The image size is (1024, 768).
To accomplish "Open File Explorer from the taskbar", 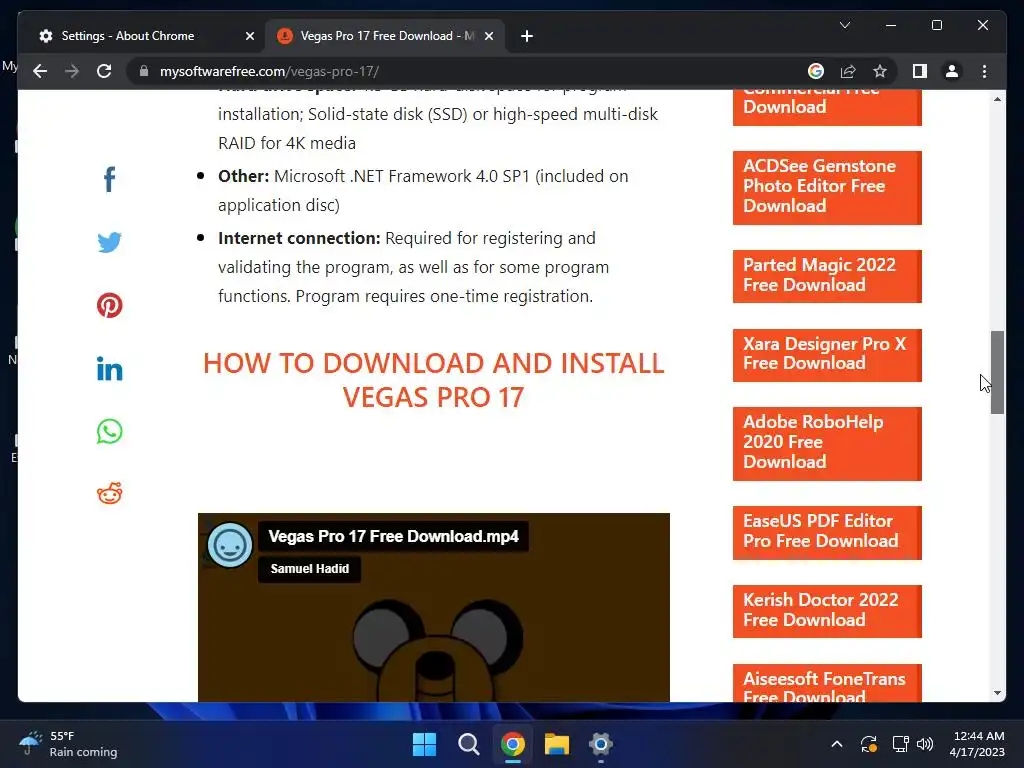I will point(556,744).
